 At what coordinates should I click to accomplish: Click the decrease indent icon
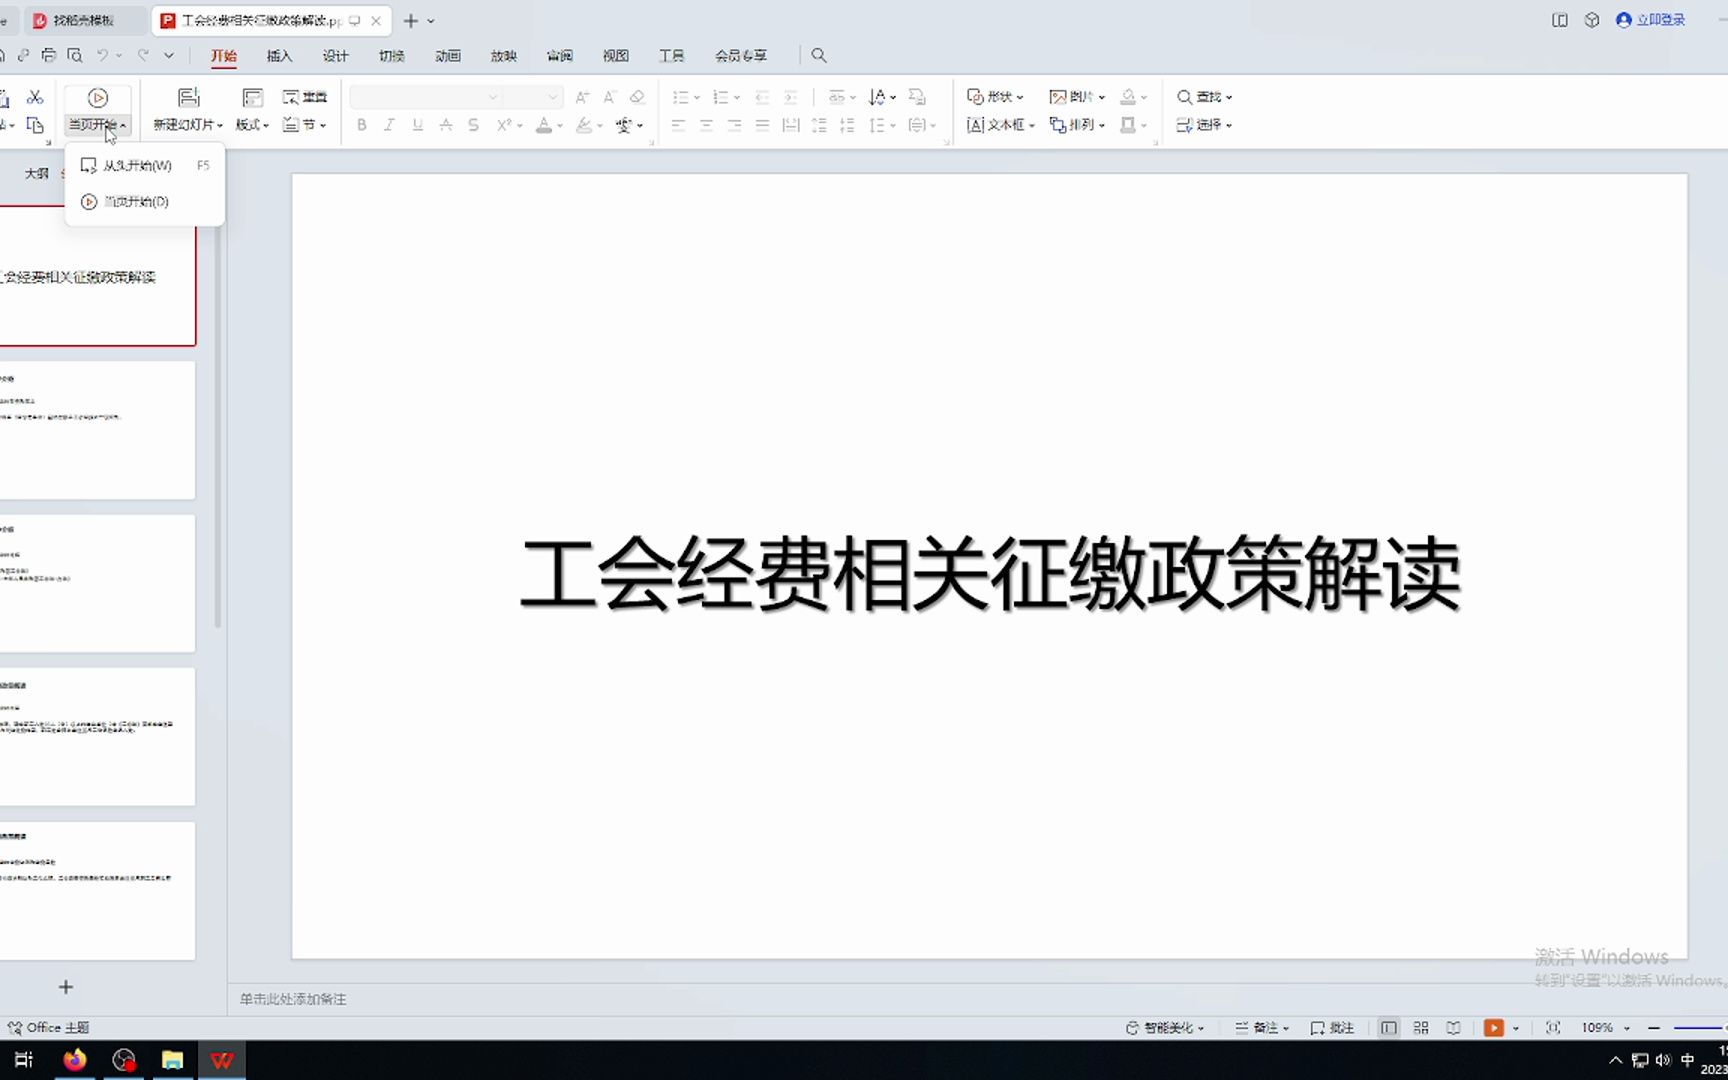pos(762,97)
